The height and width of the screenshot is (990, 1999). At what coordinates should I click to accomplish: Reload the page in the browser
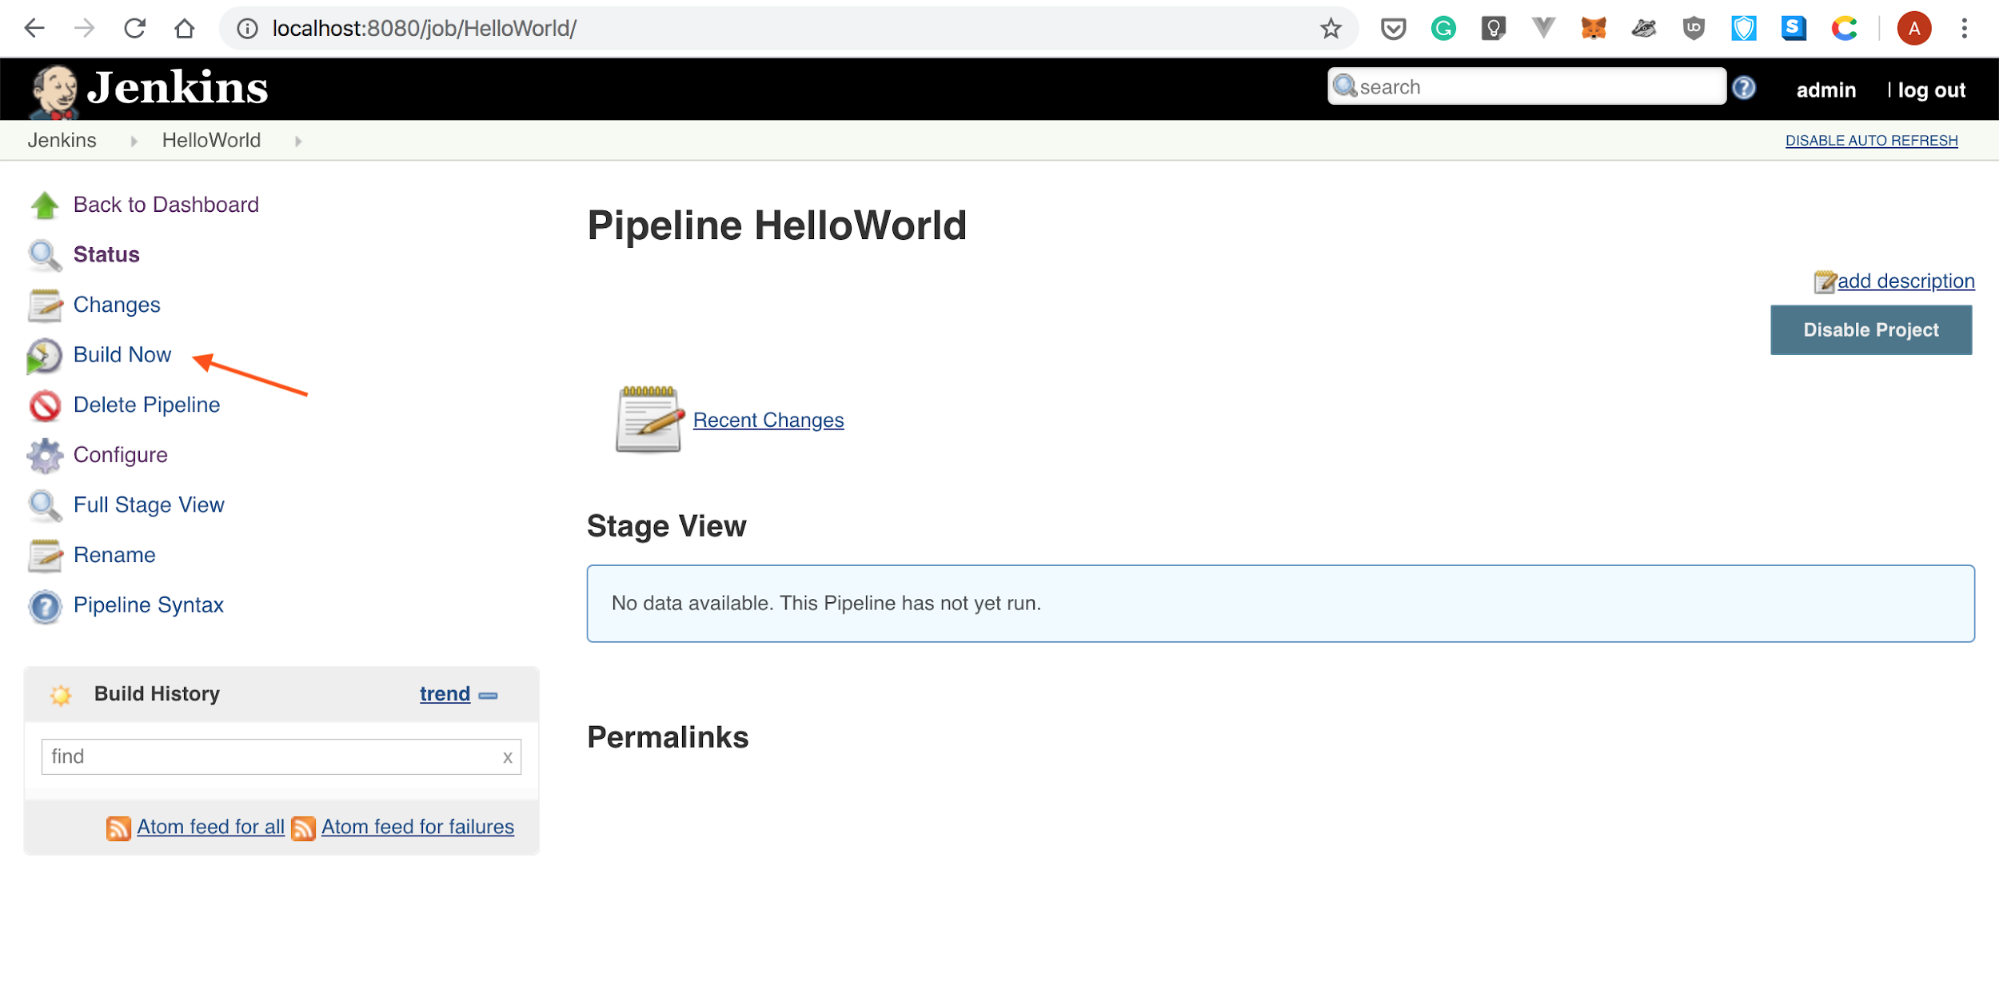[134, 28]
